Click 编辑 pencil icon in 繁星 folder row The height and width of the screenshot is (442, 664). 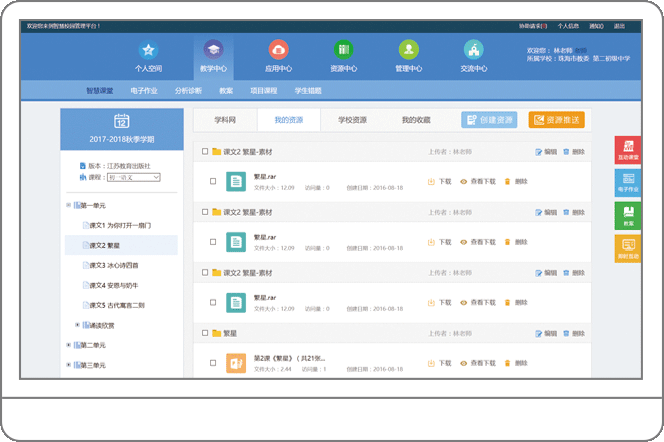click(538, 334)
